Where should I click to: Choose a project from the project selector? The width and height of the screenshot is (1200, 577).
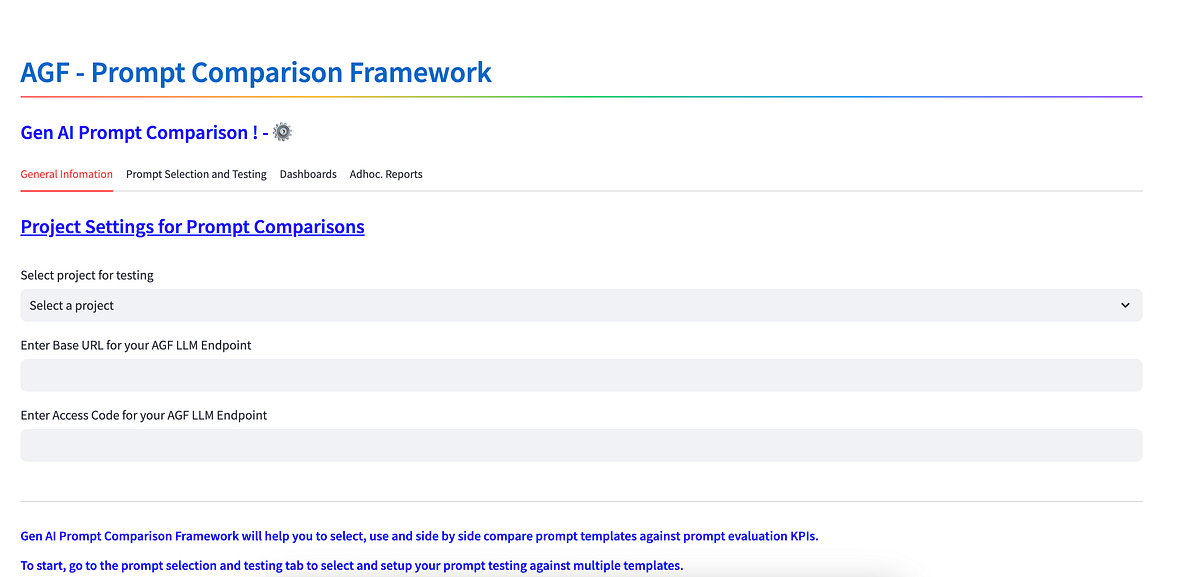[x=580, y=305]
